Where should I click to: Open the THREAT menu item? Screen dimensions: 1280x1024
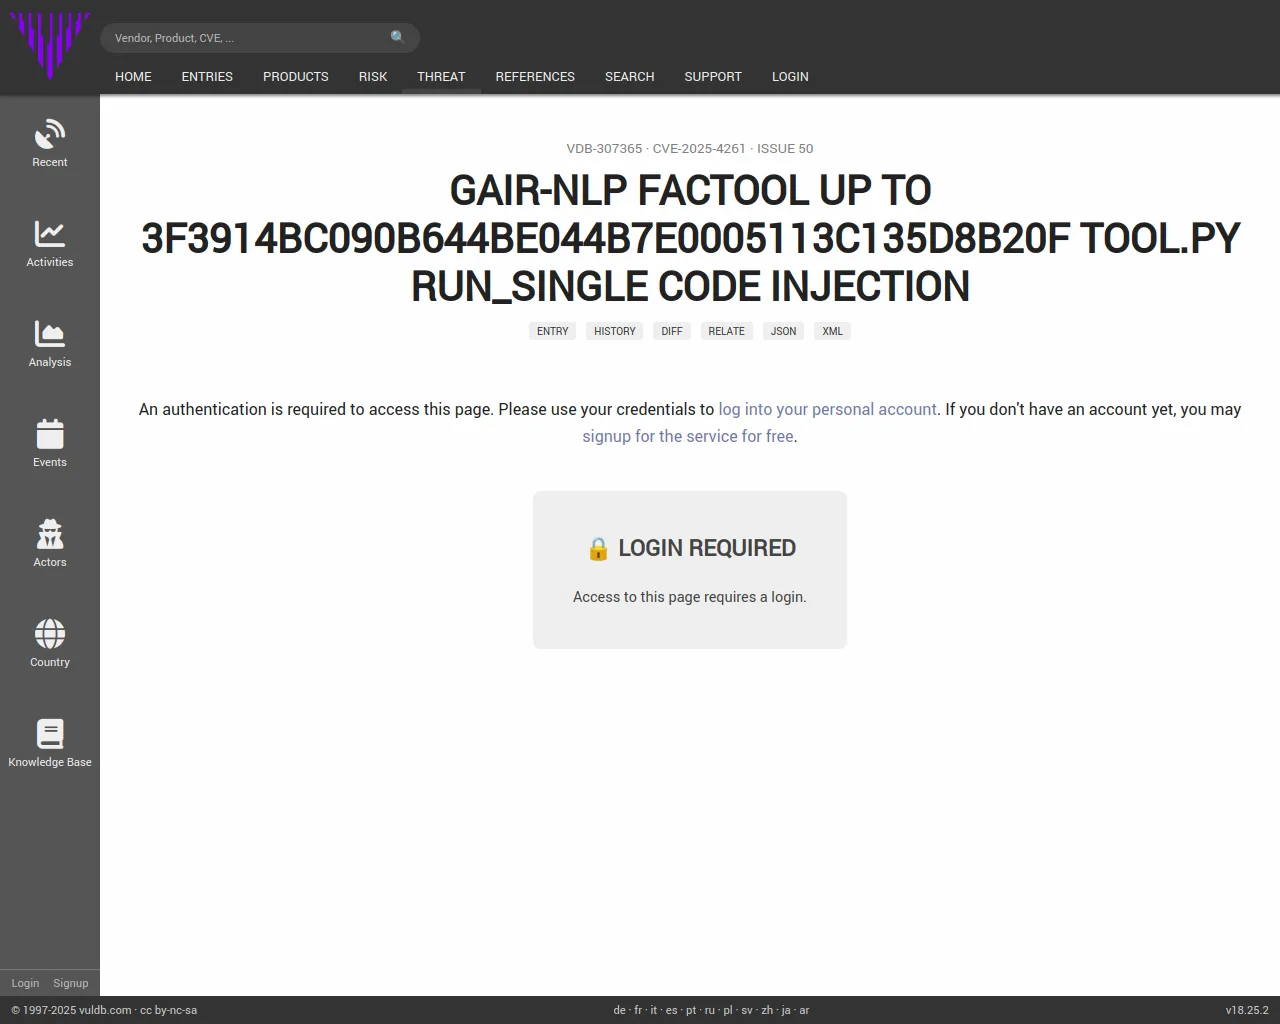coord(441,76)
